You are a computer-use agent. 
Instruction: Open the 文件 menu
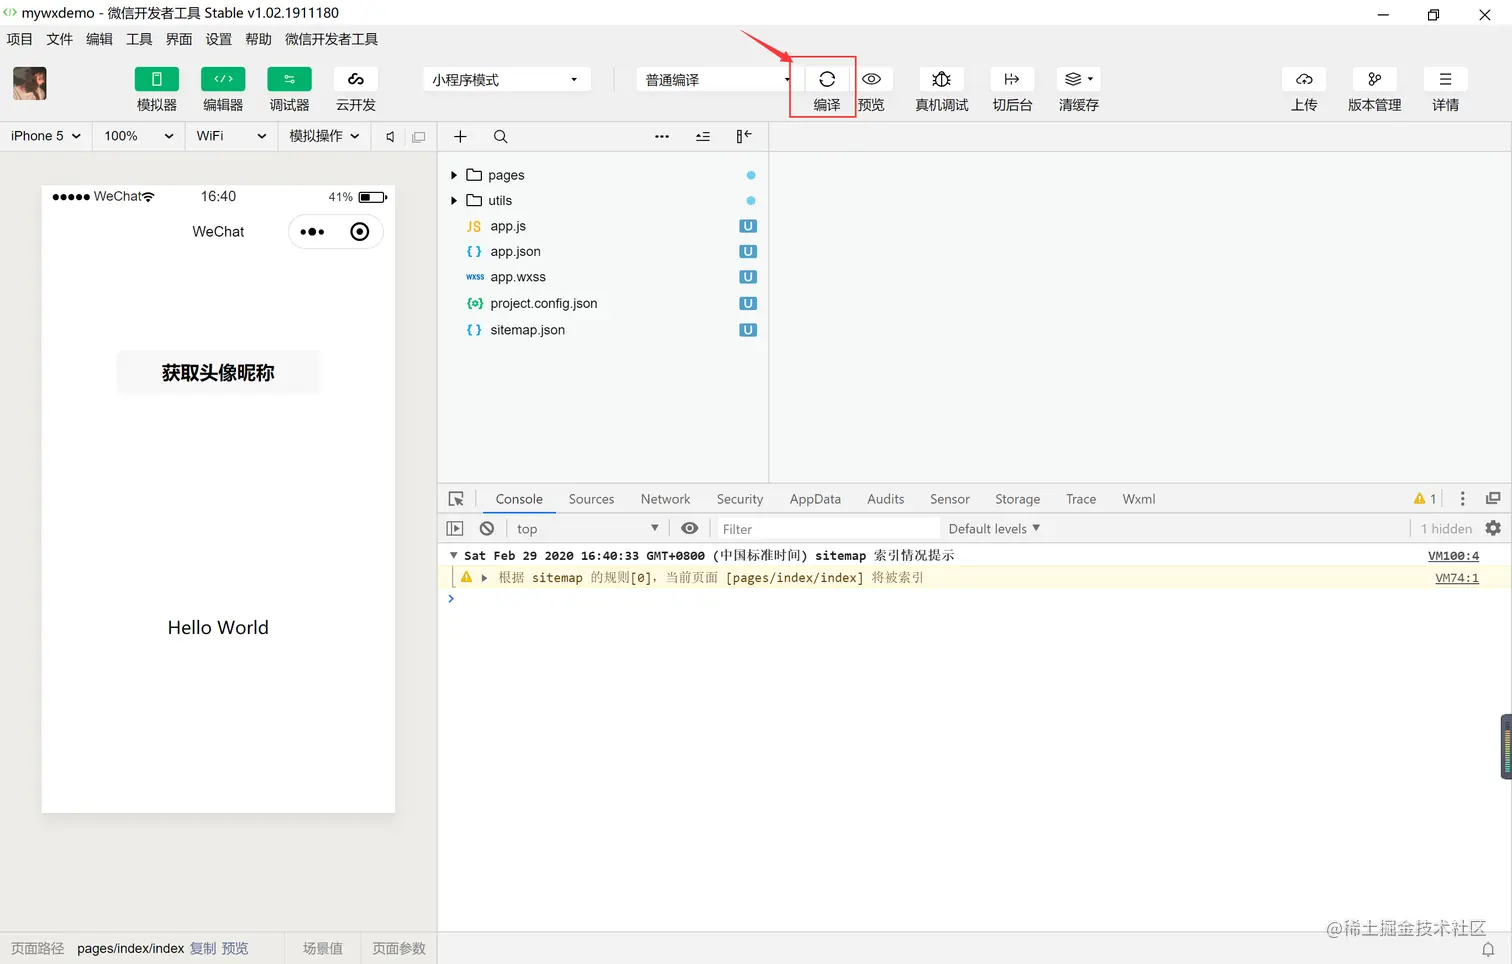coord(60,39)
